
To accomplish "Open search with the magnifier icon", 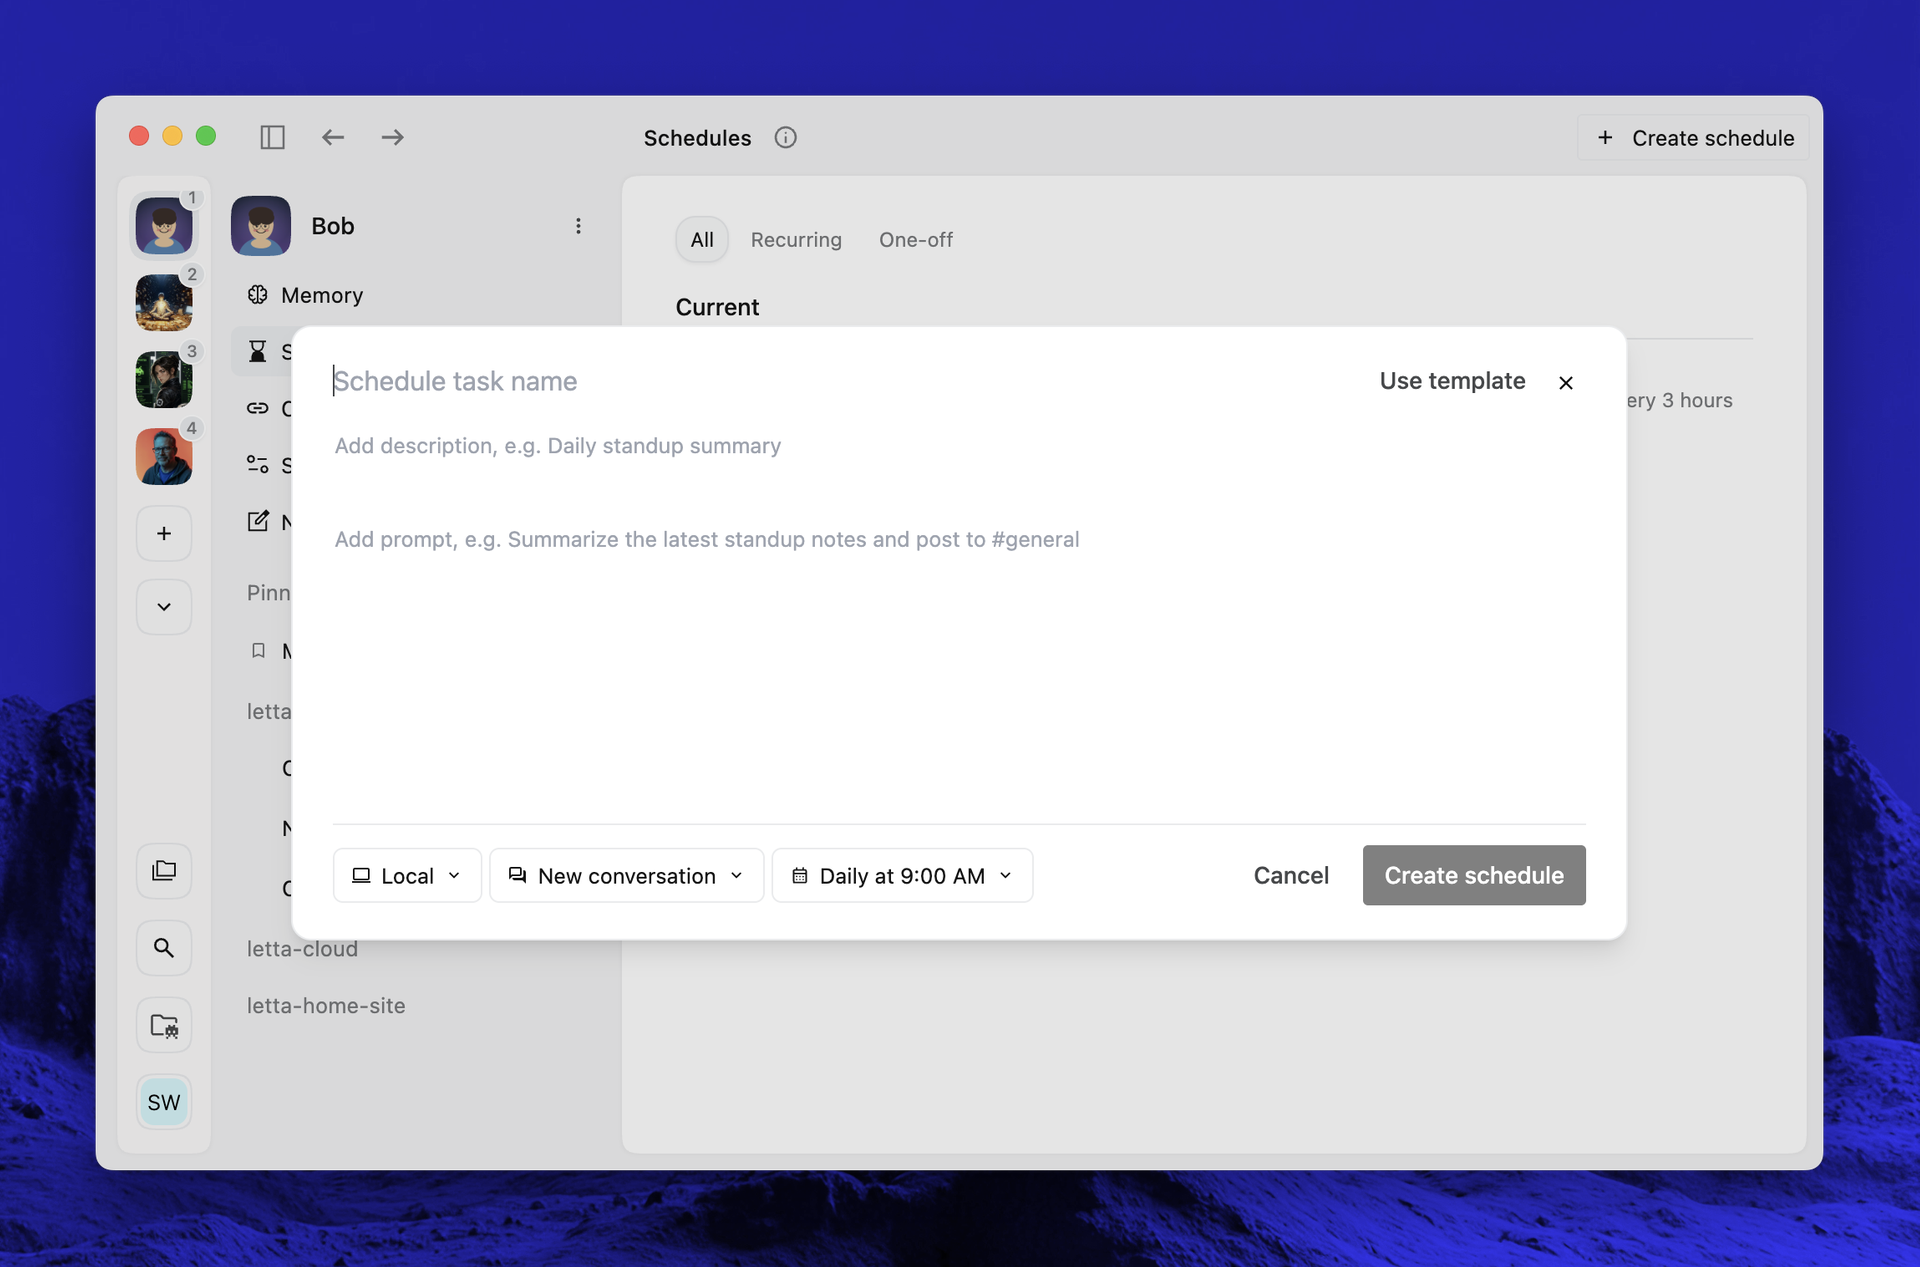I will 164,948.
